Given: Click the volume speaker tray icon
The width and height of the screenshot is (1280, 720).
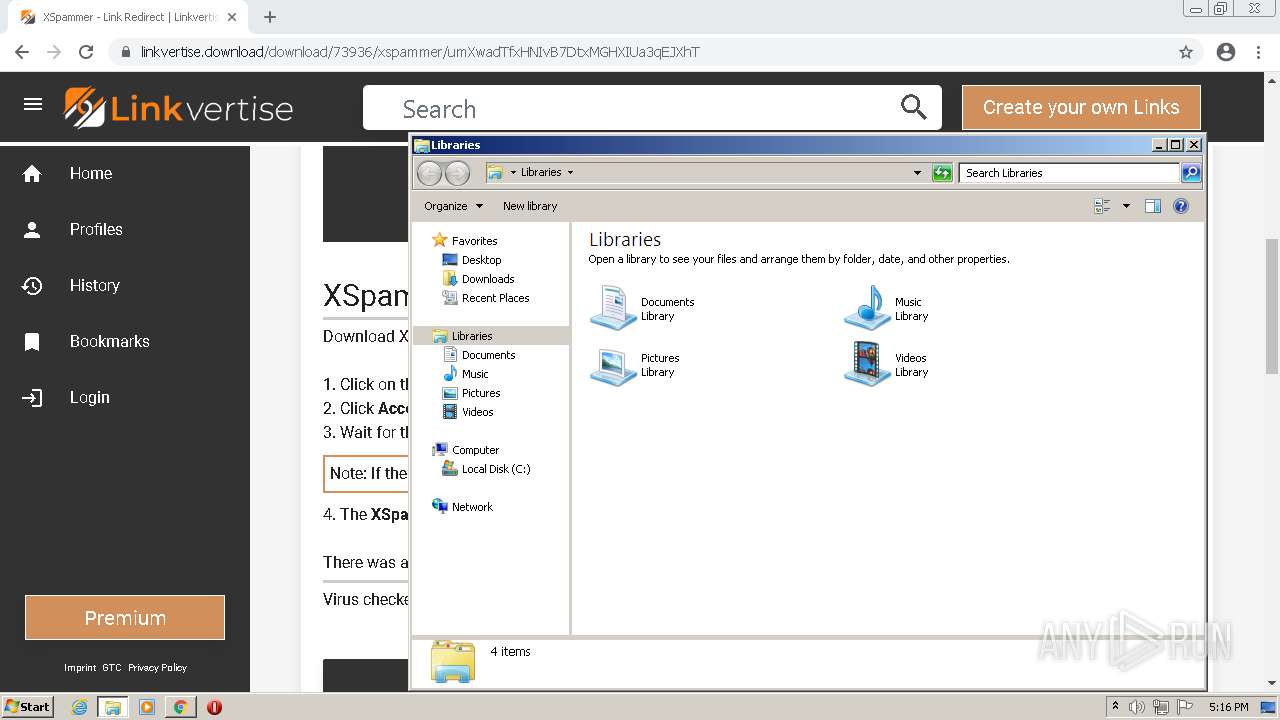Looking at the screenshot, I should pos(1137,707).
